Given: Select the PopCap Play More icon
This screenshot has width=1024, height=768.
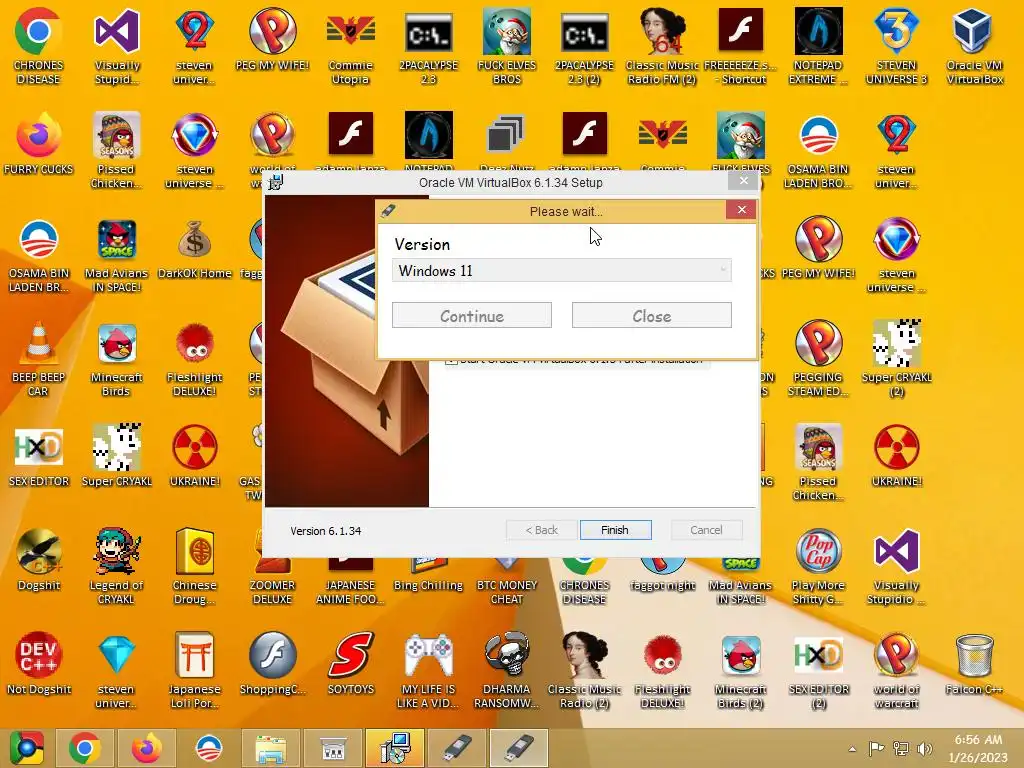Looking at the screenshot, I should 818,566.
